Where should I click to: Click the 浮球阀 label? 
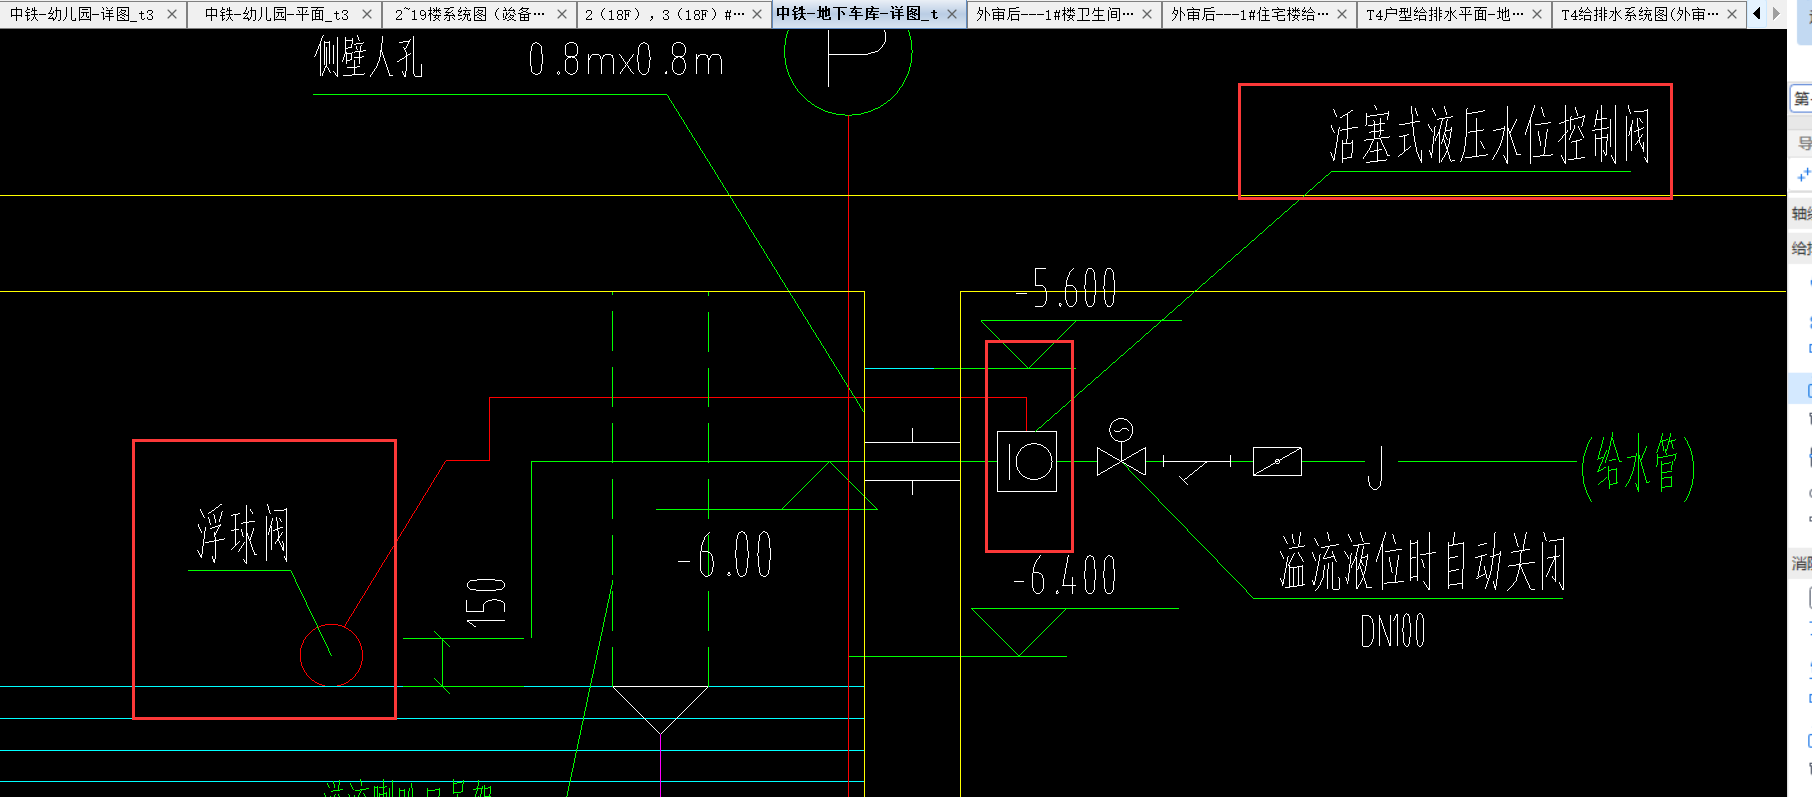(243, 534)
